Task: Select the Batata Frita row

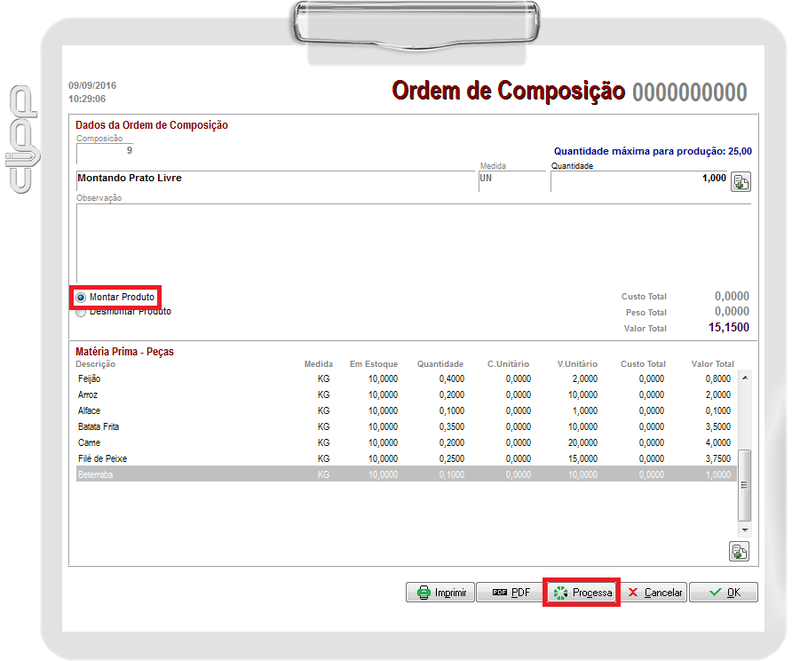Action: point(200,427)
